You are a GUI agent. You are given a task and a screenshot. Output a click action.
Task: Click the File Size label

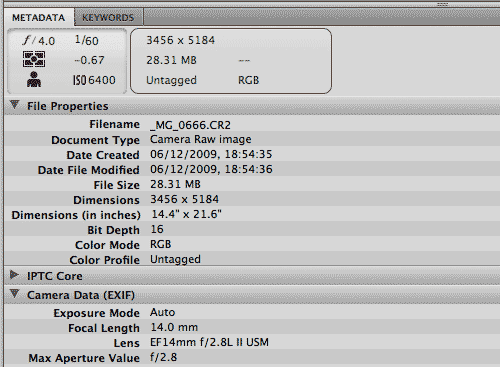pos(116,185)
